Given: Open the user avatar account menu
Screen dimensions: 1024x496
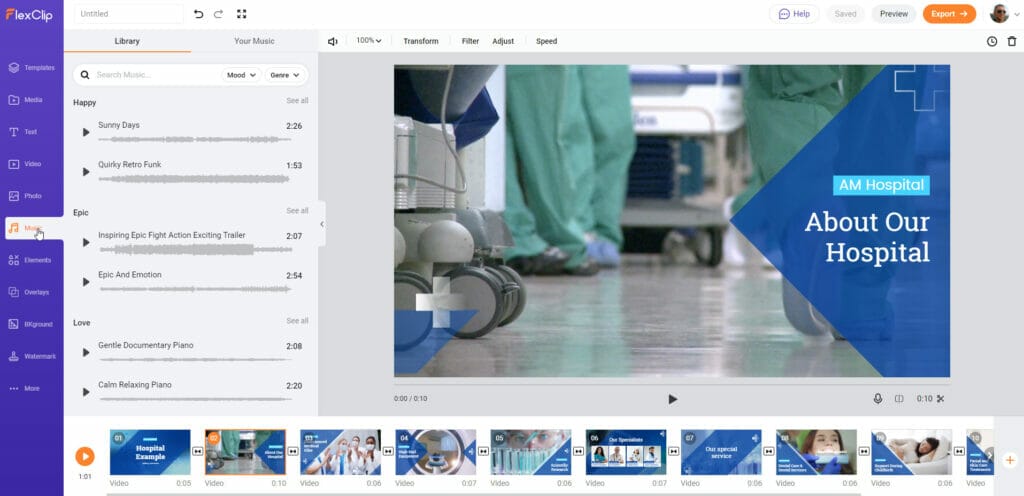Looking at the screenshot, I should click(x=1004, y=14).
